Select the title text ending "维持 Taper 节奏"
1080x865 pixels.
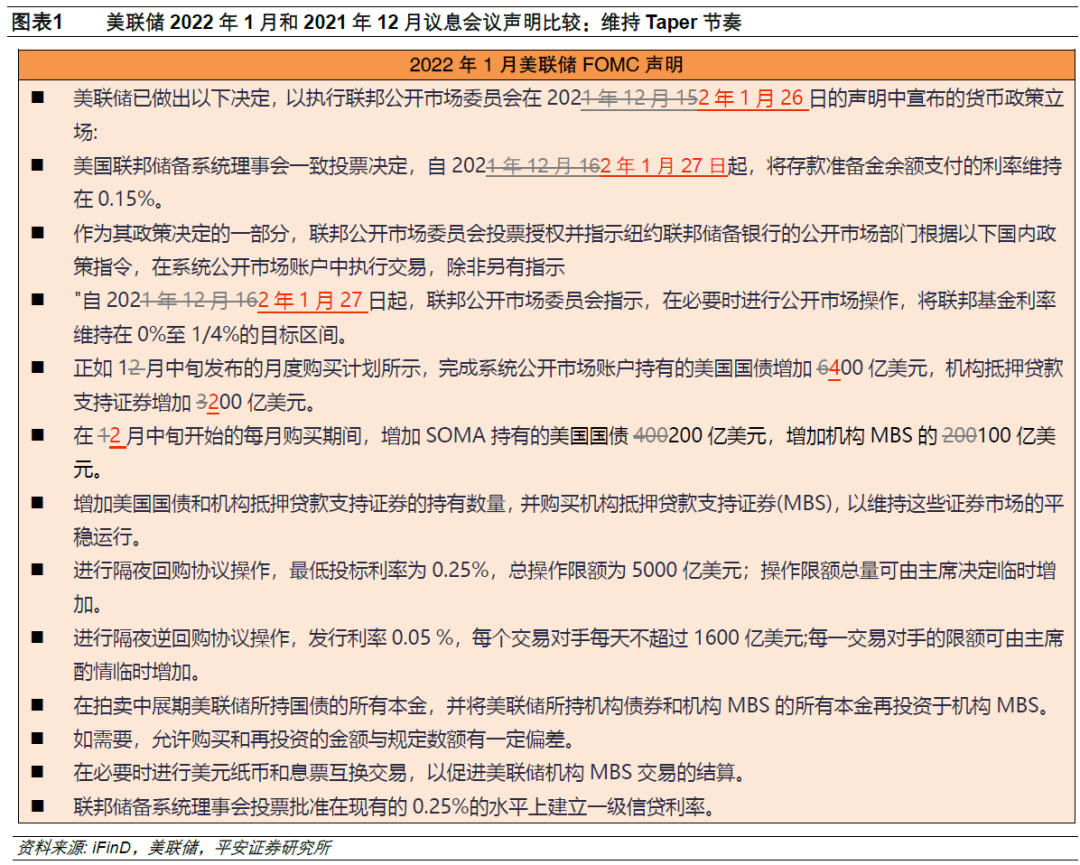pos(424,22)
